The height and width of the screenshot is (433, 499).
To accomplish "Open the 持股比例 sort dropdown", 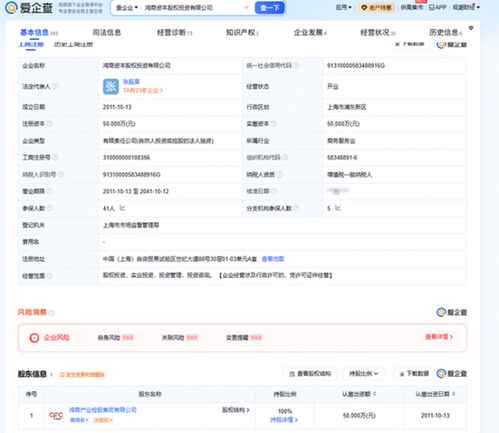I will tap(363, 374).
